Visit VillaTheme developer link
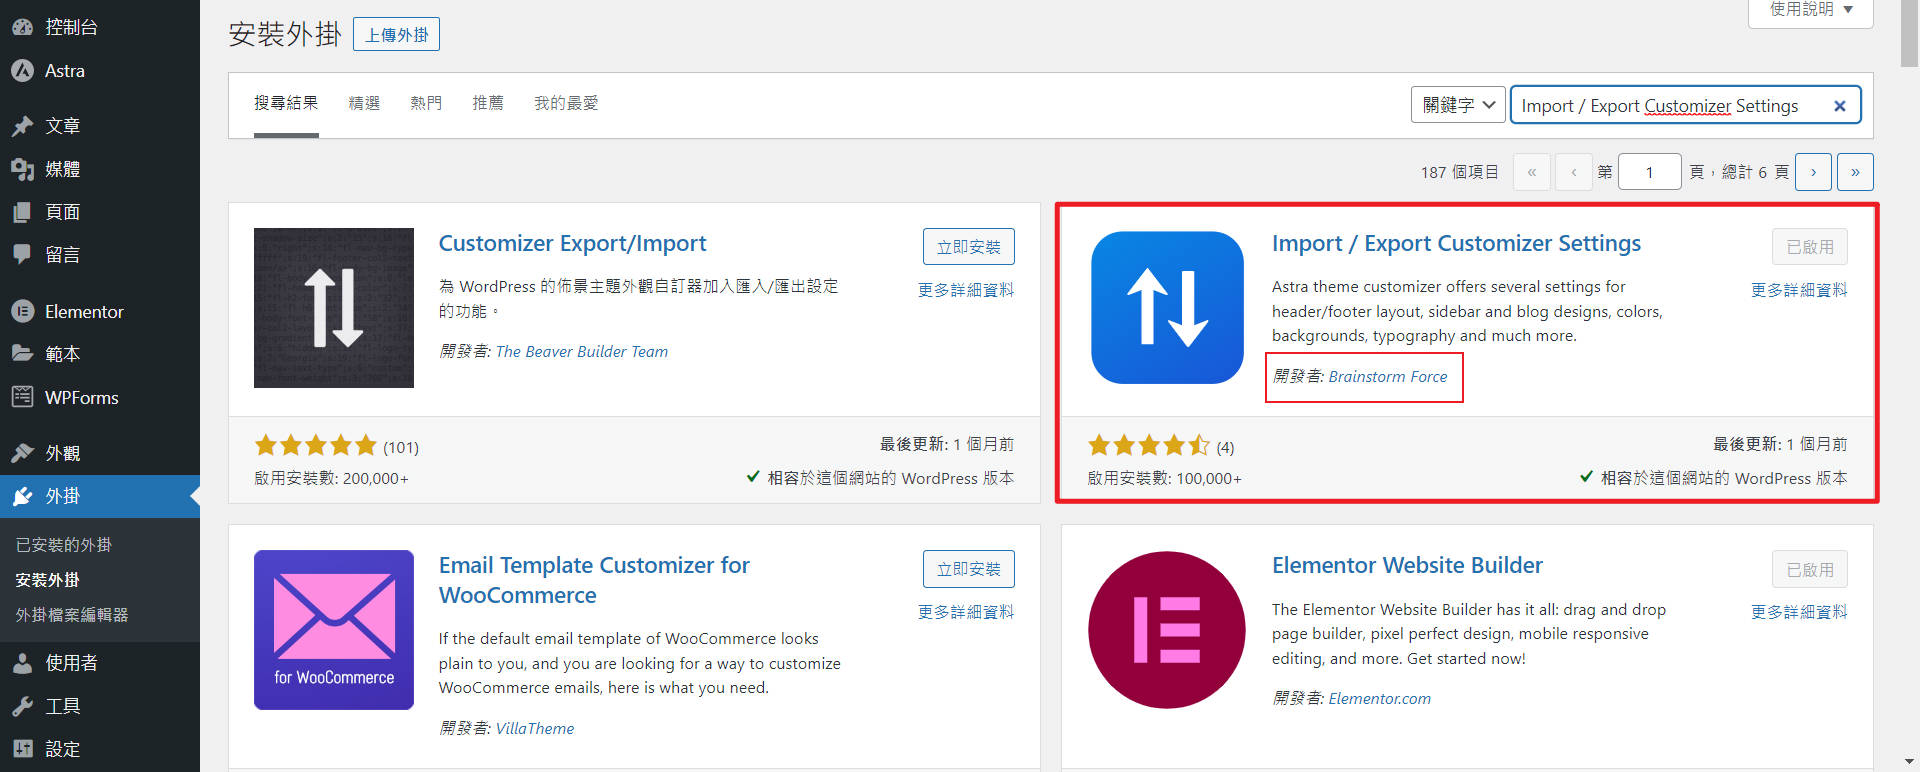This screenshot has width=1920, height=772. tap(535, 728)
